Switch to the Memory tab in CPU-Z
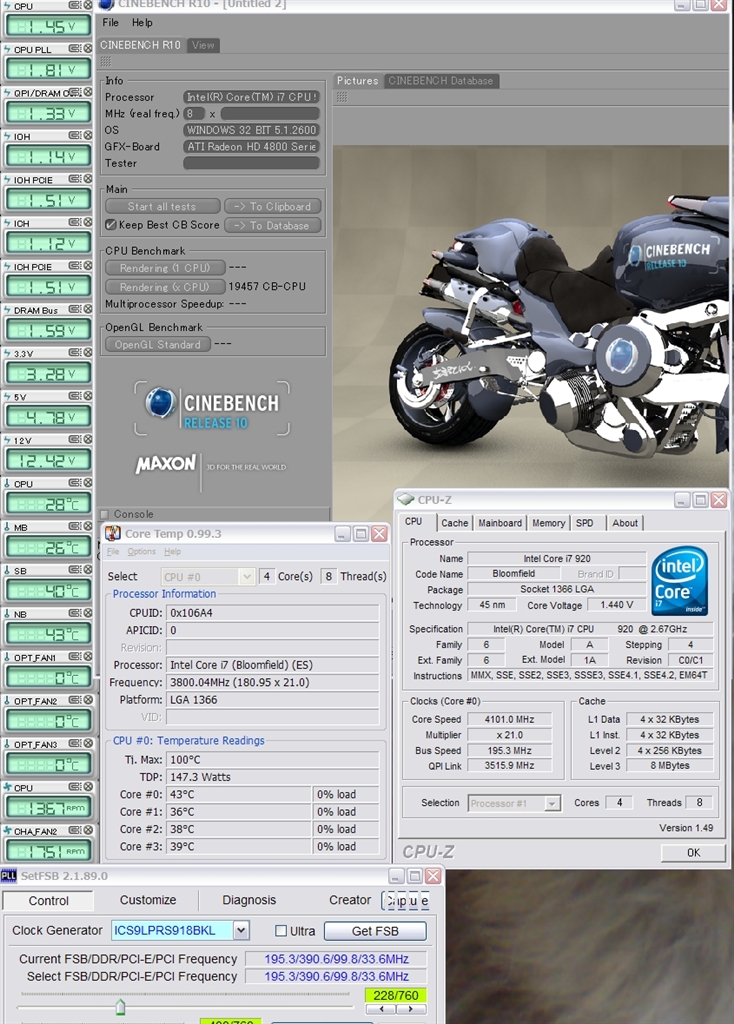734x1024 pixels. point(548,523)
